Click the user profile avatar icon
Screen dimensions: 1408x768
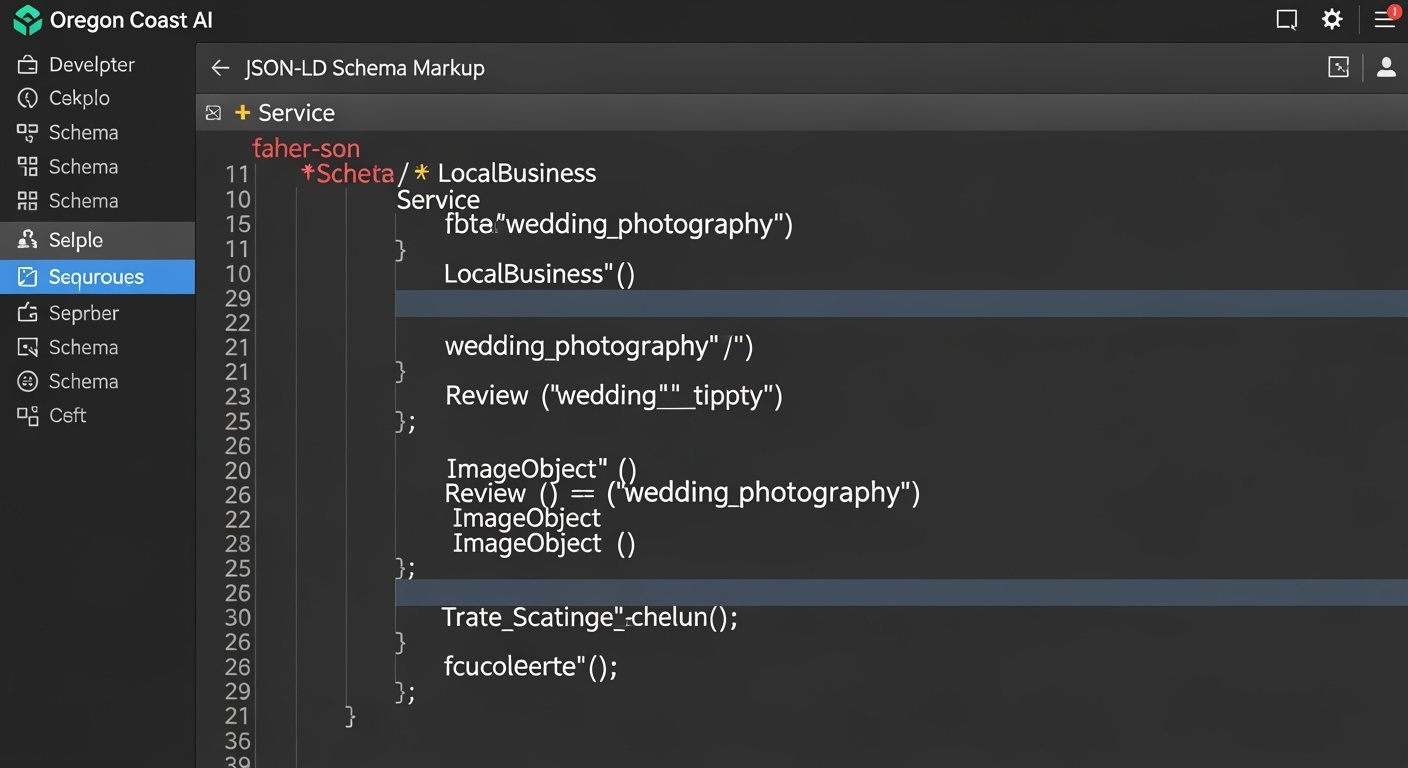pos(1386,67)
